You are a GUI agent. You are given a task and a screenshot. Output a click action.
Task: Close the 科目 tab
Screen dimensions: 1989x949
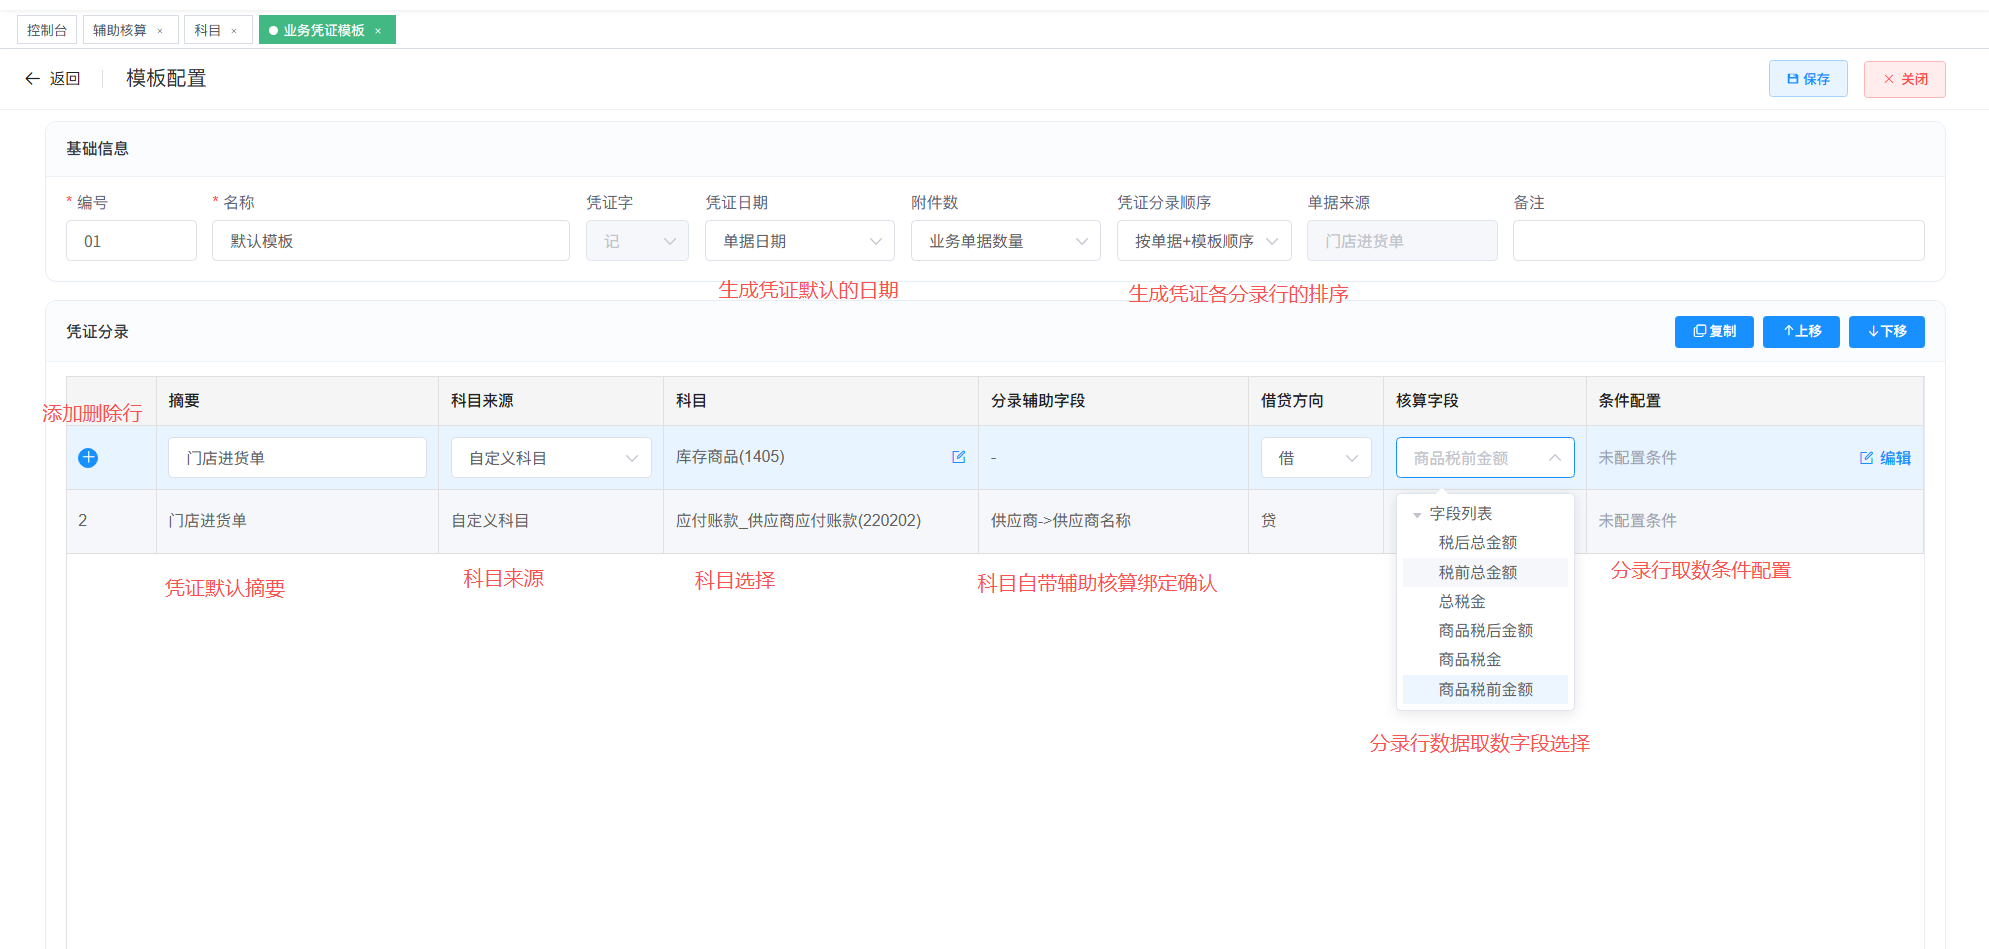(x=234, y=31)
